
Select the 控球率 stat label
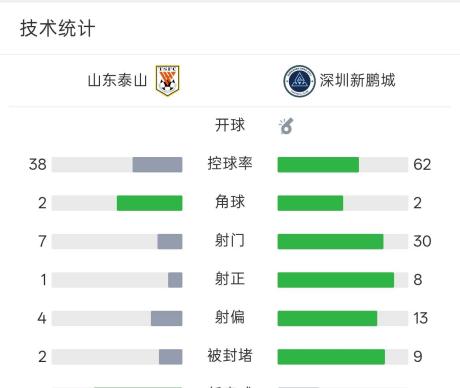click(x=230, y=163)
